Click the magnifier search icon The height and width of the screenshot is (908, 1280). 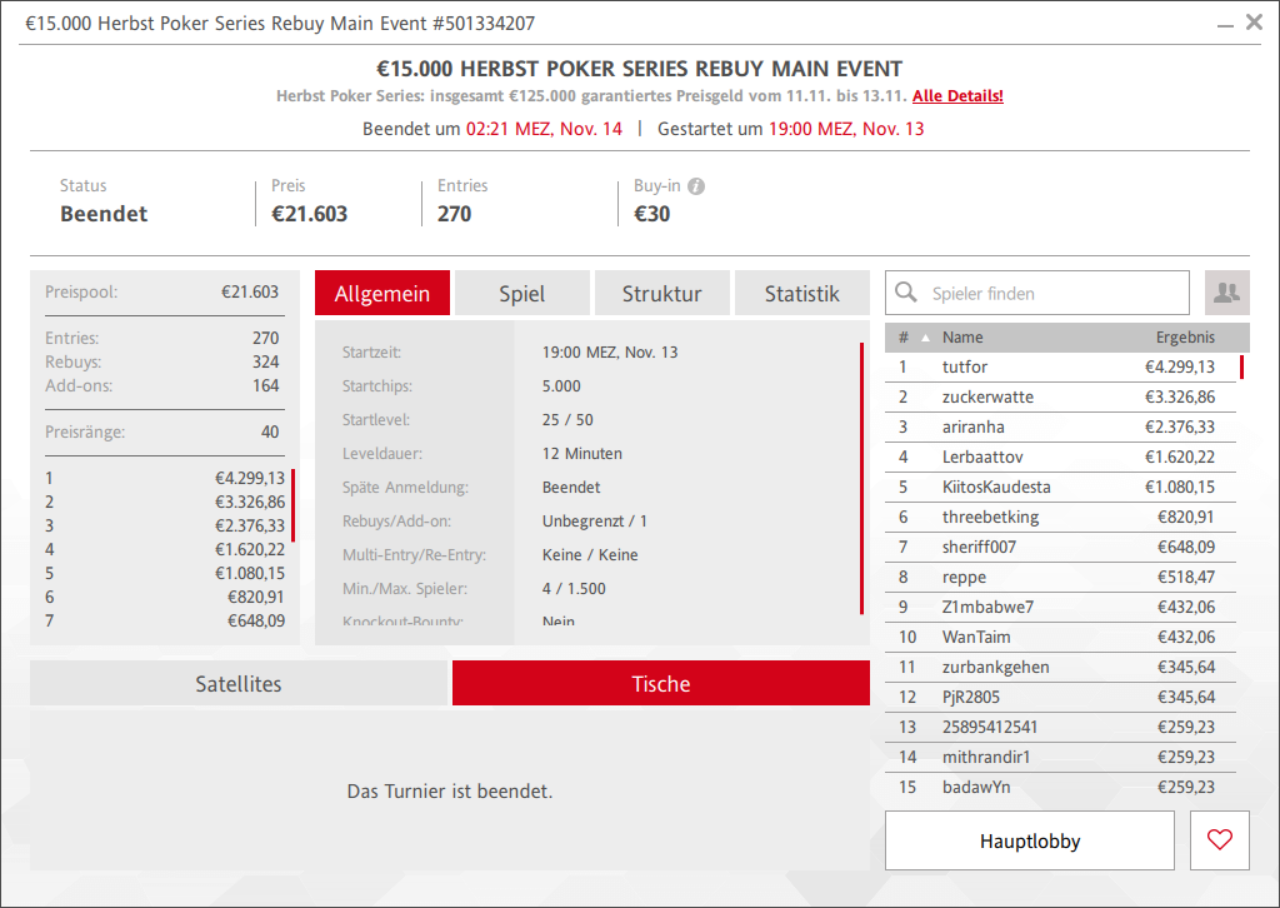pos(906,293)
